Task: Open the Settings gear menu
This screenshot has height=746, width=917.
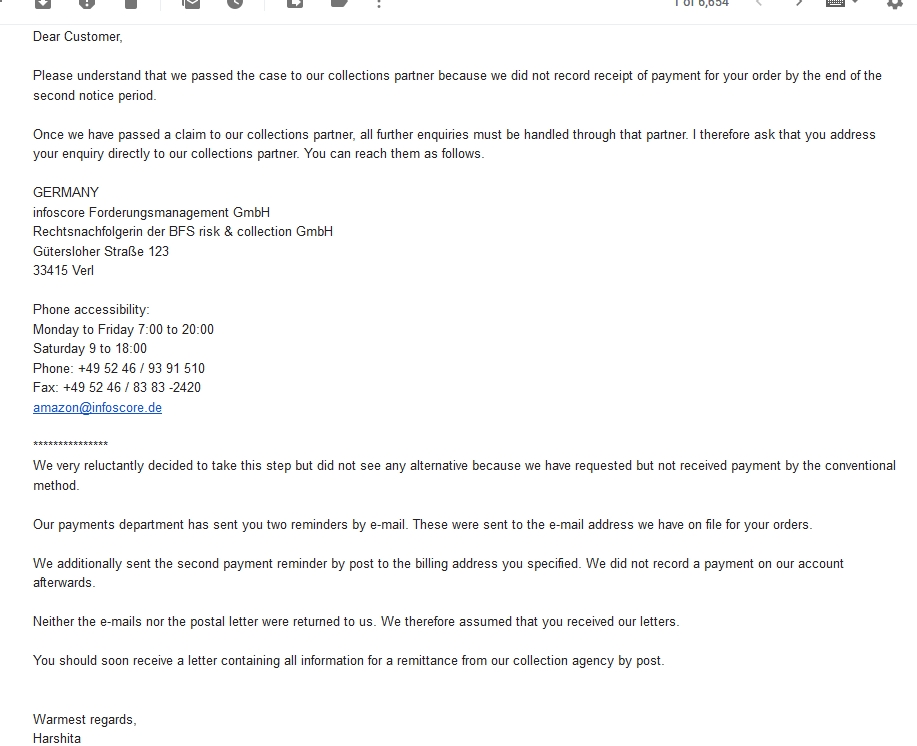Action: point(895,3)
